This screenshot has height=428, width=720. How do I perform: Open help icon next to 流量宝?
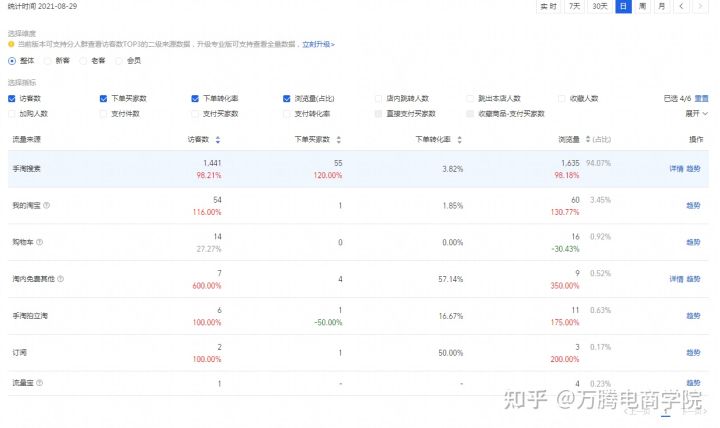coord(39,383)
